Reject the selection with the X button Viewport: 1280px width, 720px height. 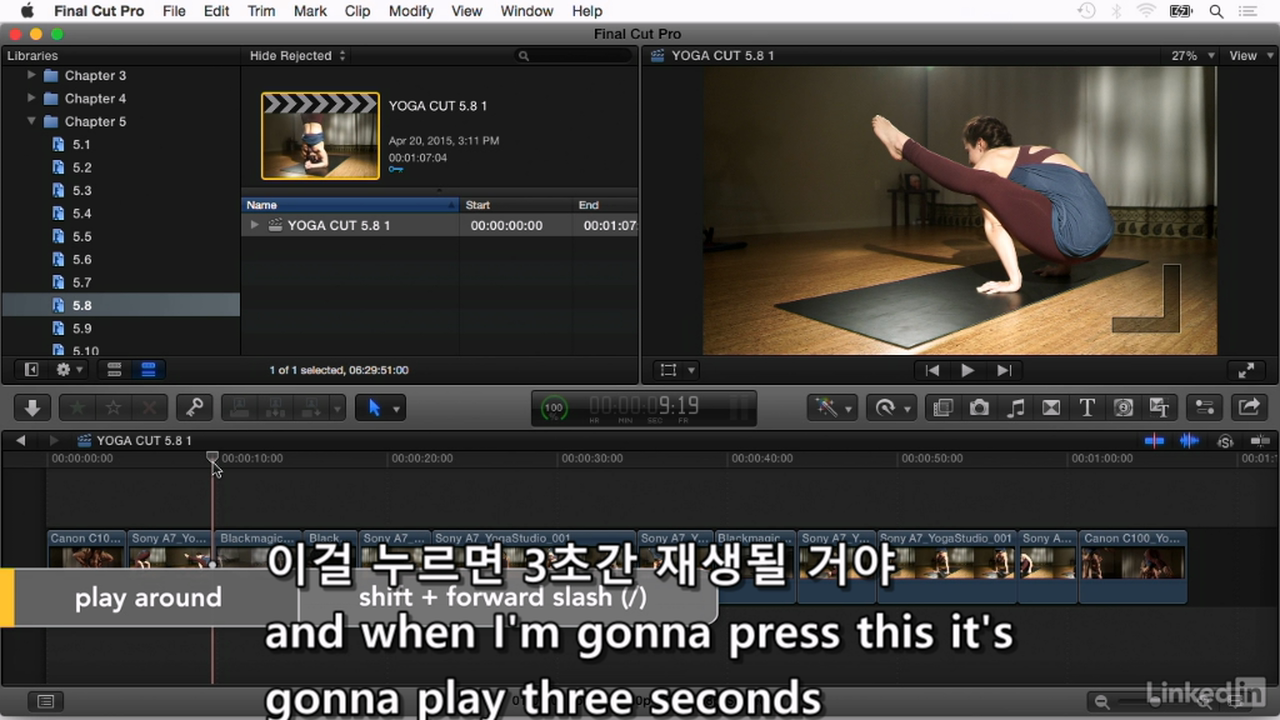[x=149, y=407]
